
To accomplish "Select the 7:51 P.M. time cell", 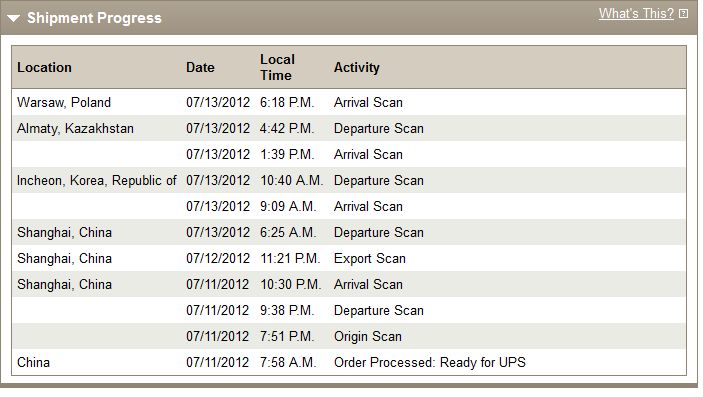I will 287,336.
